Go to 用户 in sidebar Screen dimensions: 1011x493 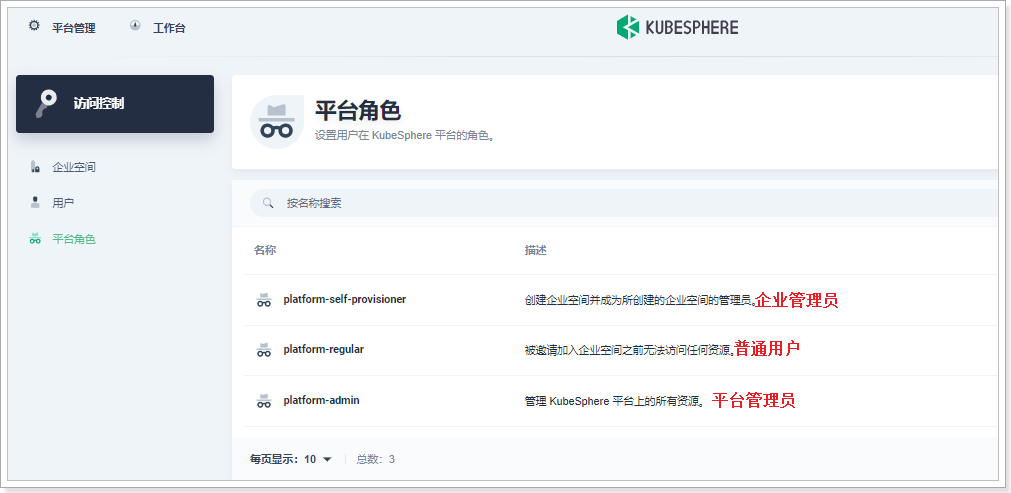[x=63, y=203]
